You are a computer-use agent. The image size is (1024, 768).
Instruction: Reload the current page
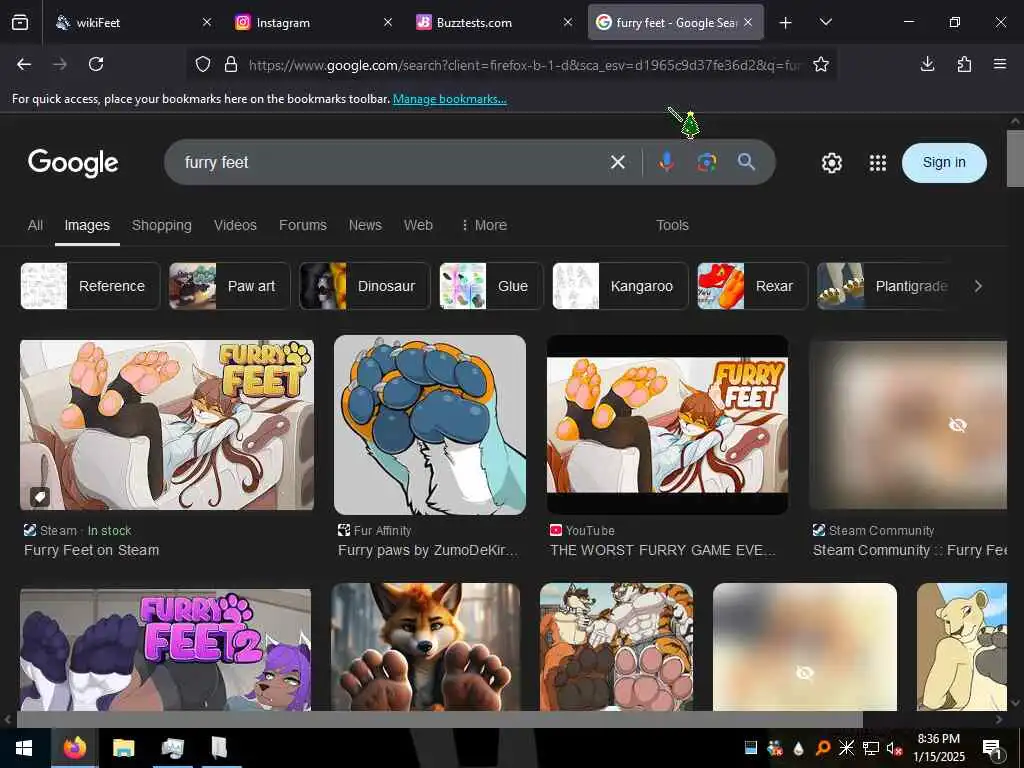click(96, 64)
